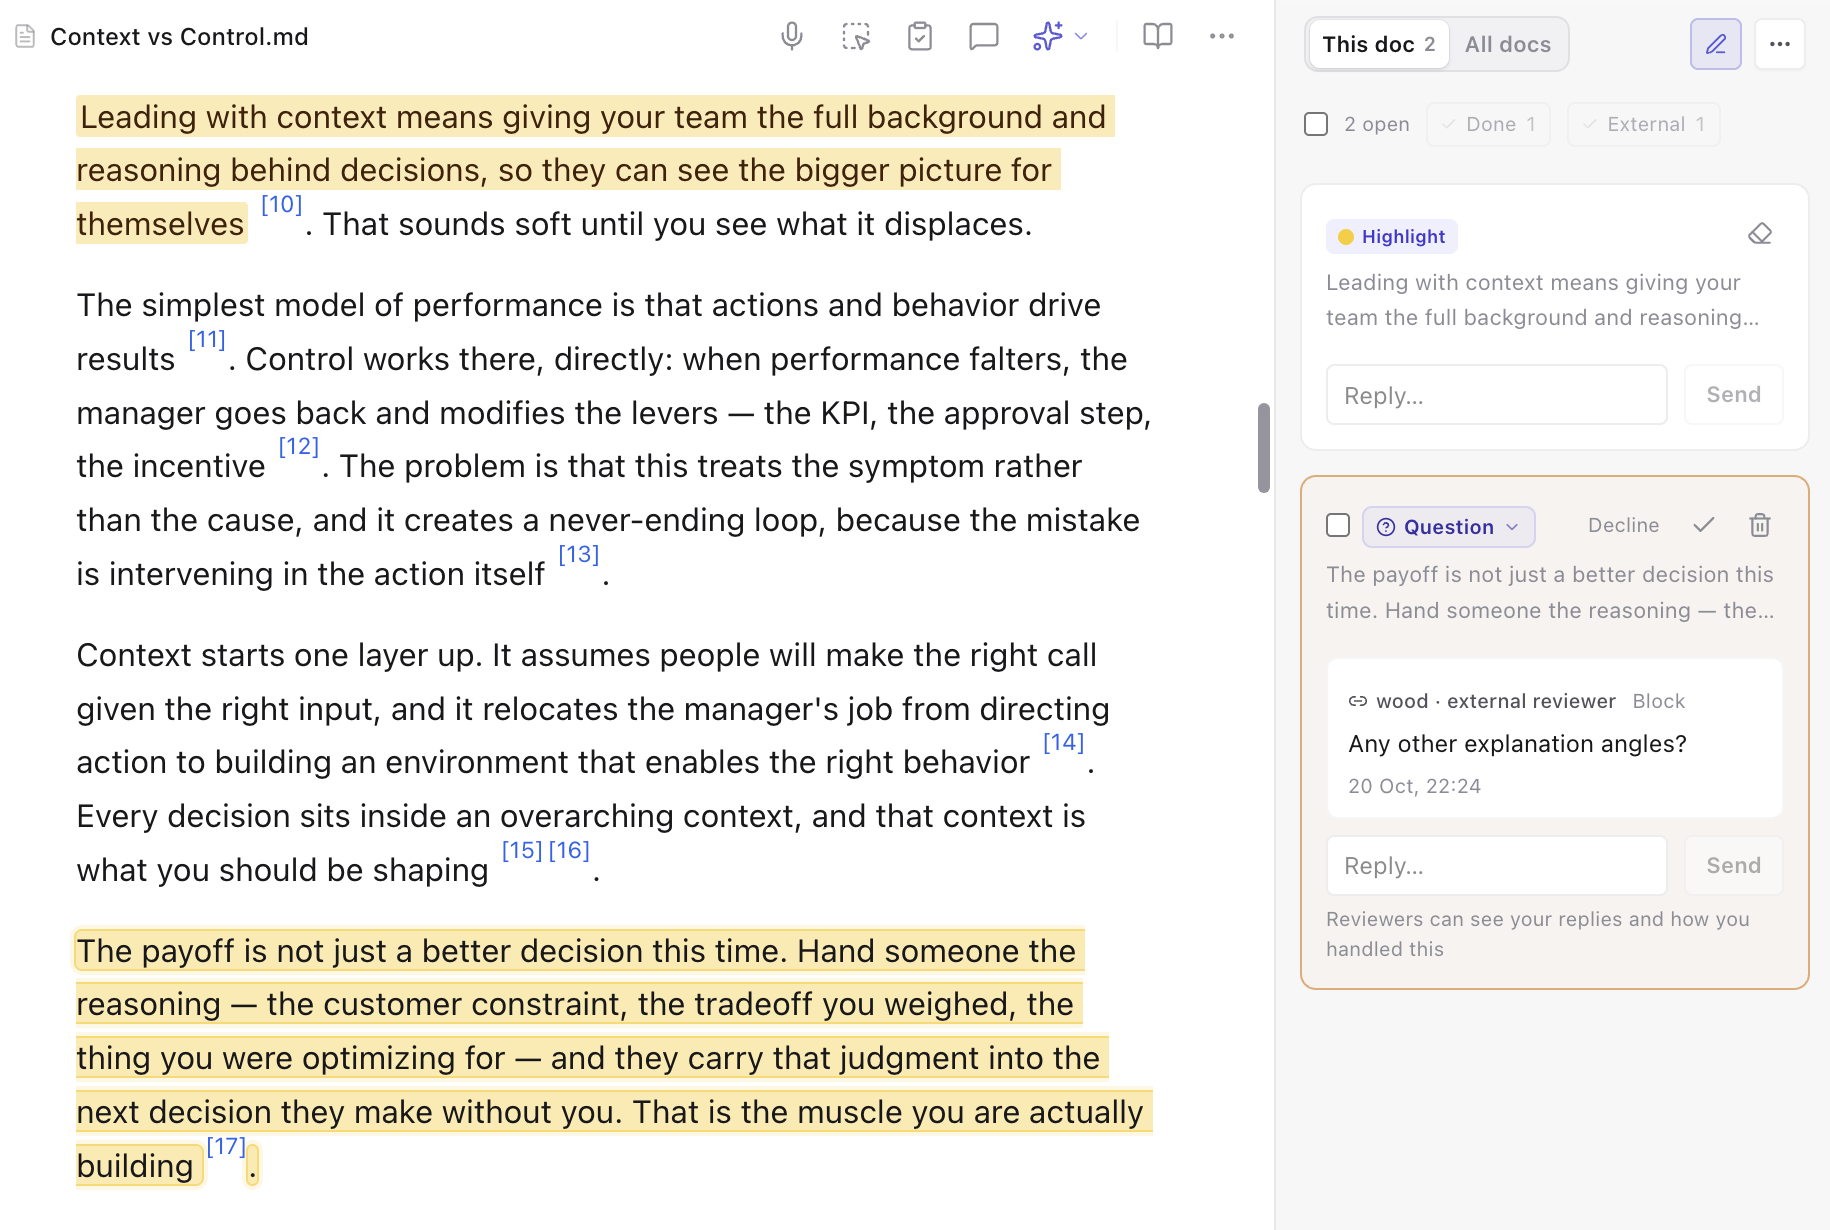Screen dimensions: 1830x1230
Task: Erase the highlight with eraser icon
Action: tap(1760, 235)
